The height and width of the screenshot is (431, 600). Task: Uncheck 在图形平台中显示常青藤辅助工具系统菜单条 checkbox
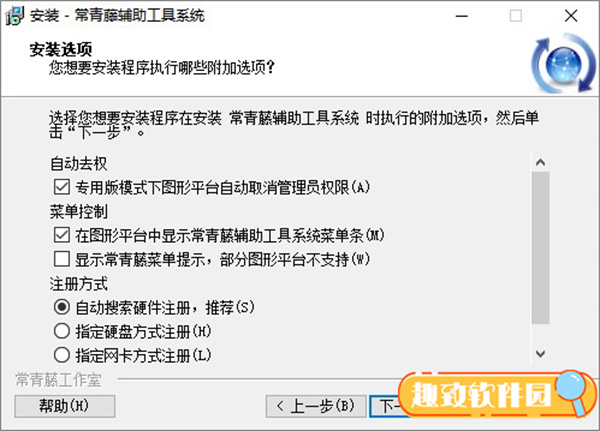(x=62, y=235)
